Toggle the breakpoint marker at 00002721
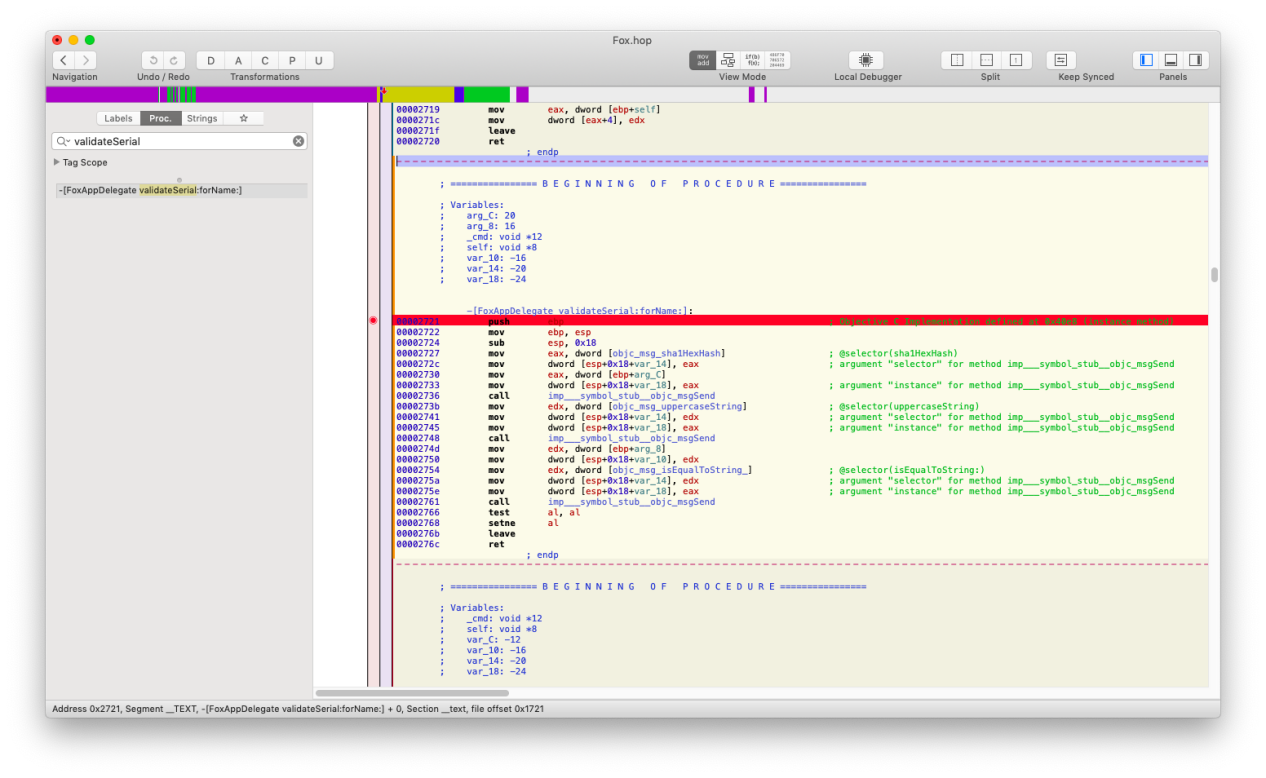The width and height of the screenshot is (1266, 778). pos(373,321)
